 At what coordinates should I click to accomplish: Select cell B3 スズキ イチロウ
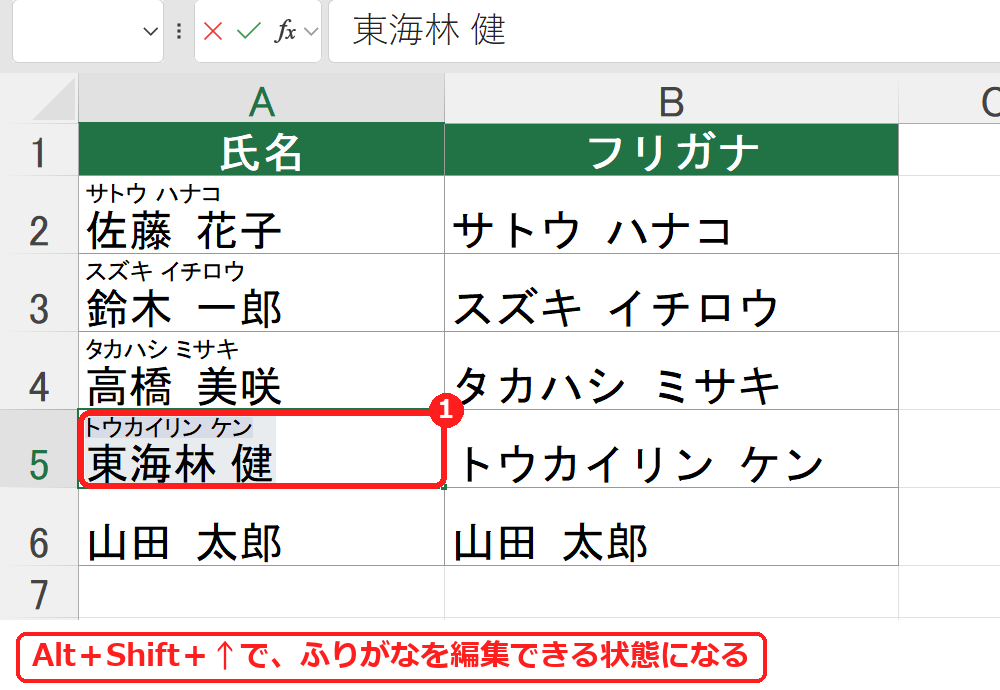pos(672,293)
